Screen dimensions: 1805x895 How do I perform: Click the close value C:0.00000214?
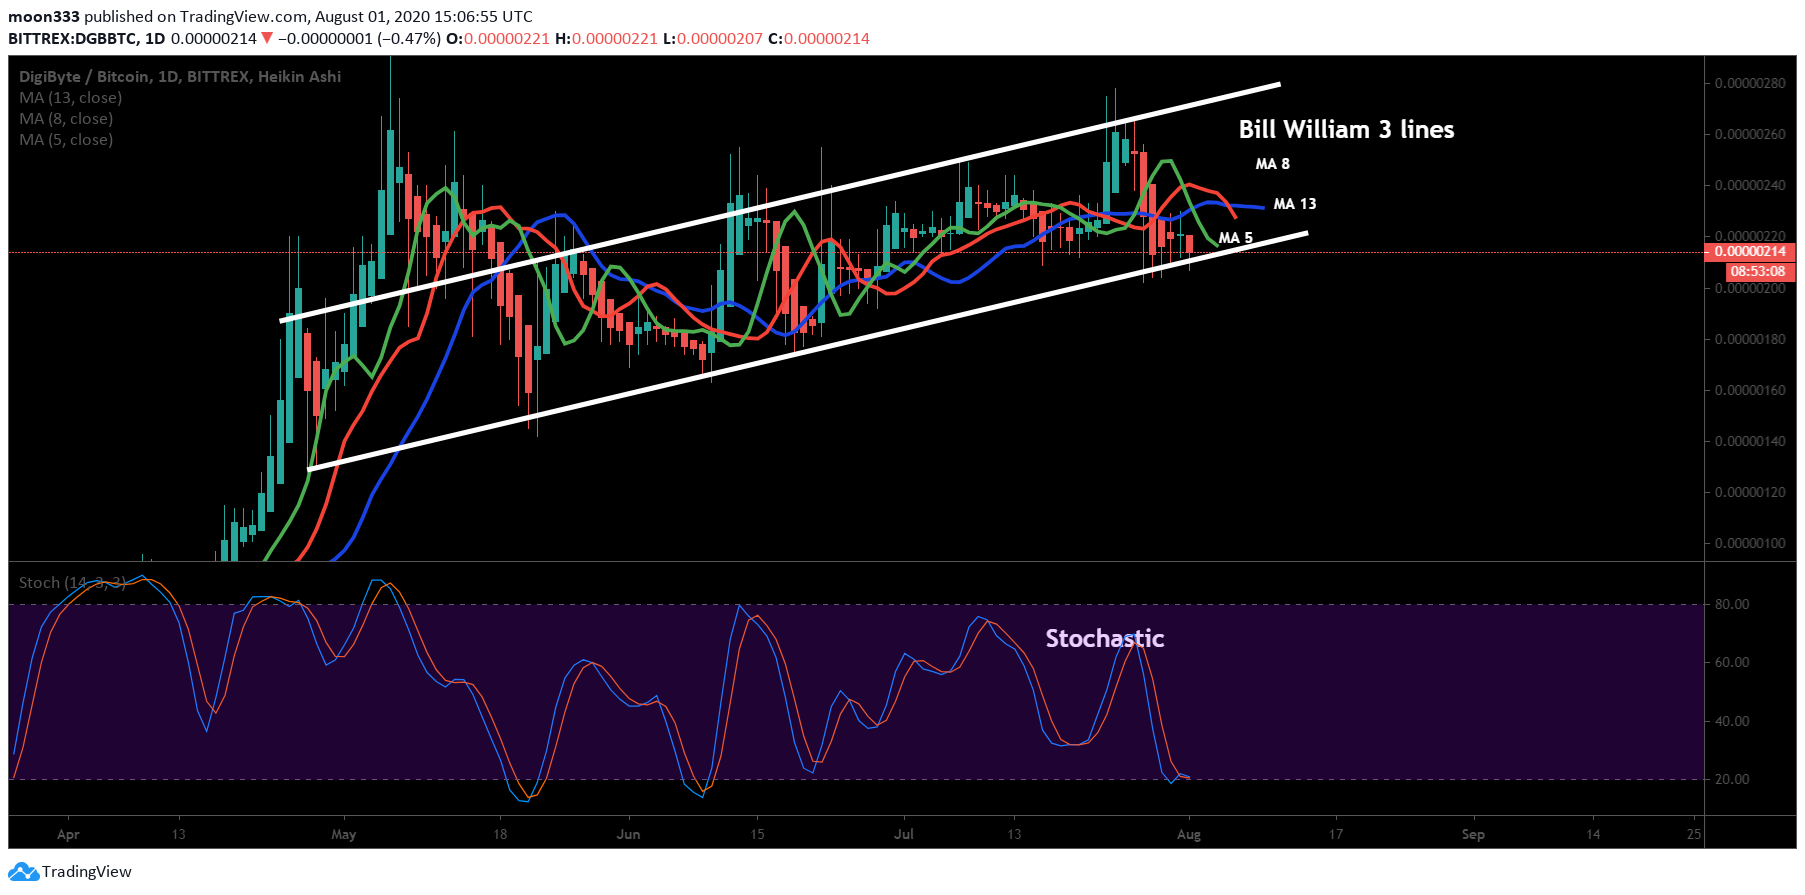point(819,39)
